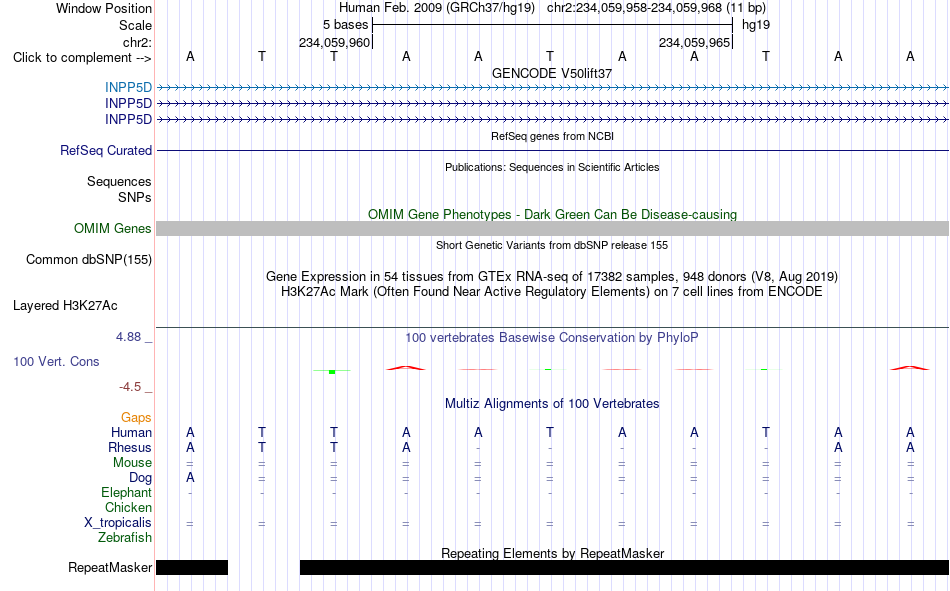This screenshot has height=591, width=950.
Task: Open the light-blue INPP5D transcript label
Action: click(128, 87)
